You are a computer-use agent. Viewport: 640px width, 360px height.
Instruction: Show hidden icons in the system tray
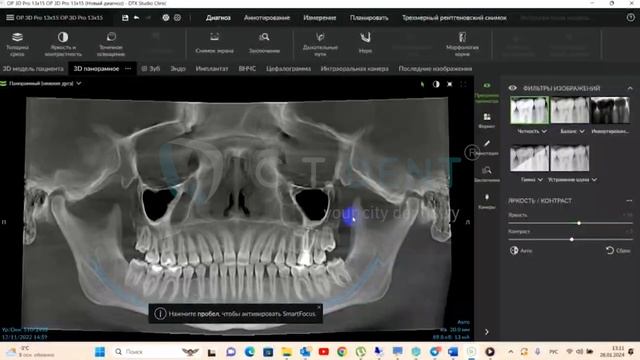coord(511,351)
